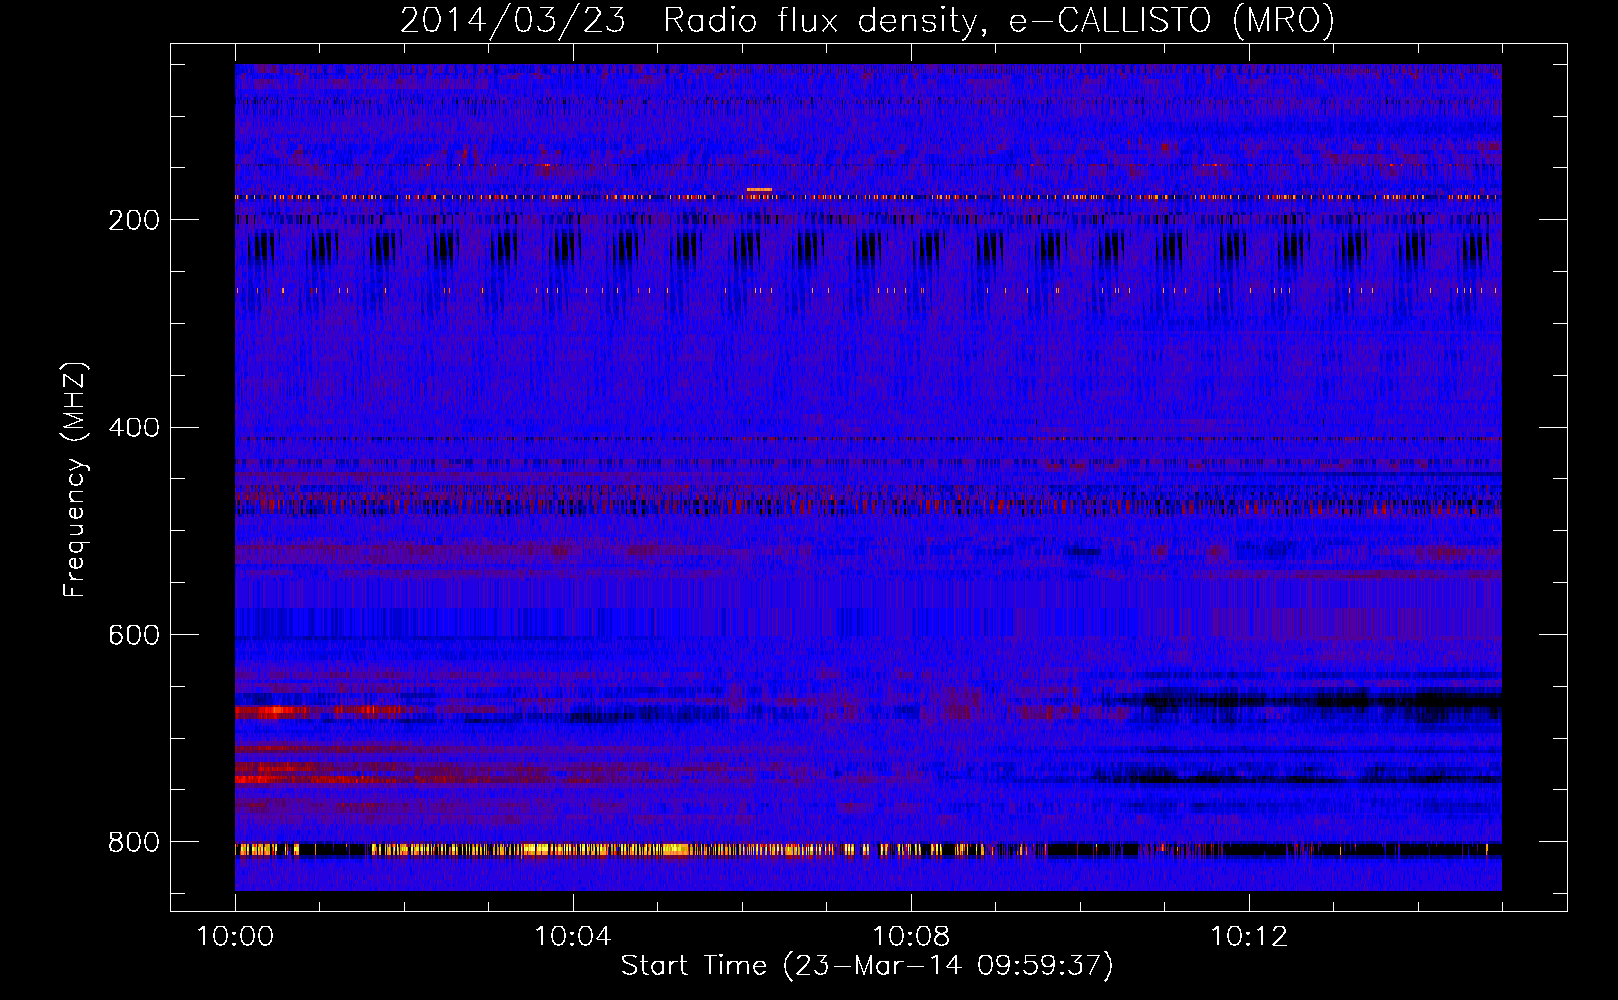Click the 400 frequency tick label

coord(134,428)
